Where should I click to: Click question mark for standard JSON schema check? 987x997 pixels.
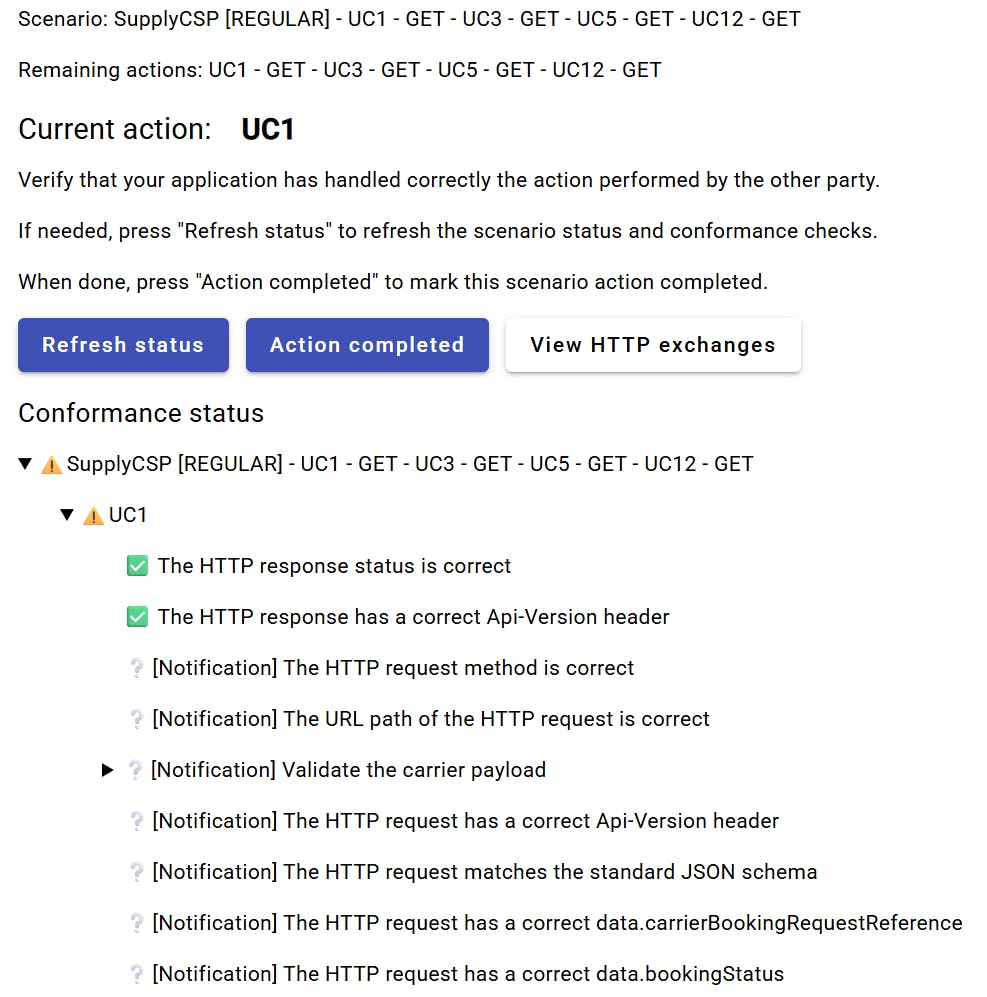point(136,872)
